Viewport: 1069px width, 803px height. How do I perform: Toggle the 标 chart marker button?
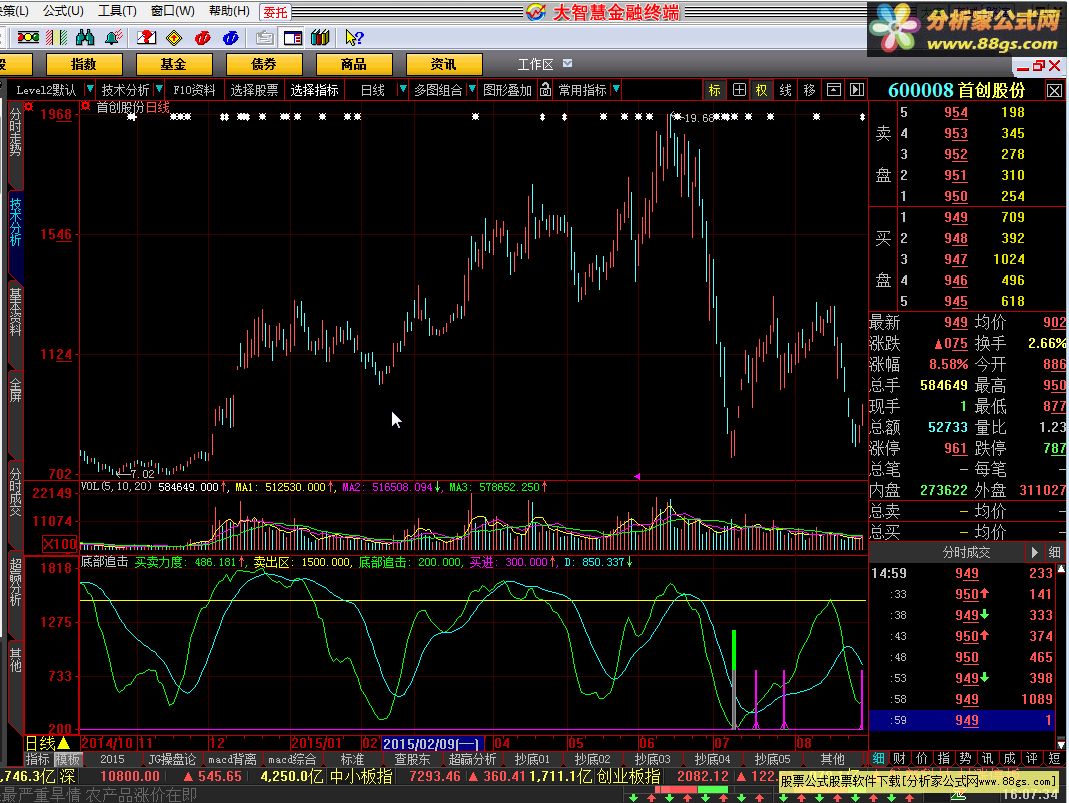714,89
